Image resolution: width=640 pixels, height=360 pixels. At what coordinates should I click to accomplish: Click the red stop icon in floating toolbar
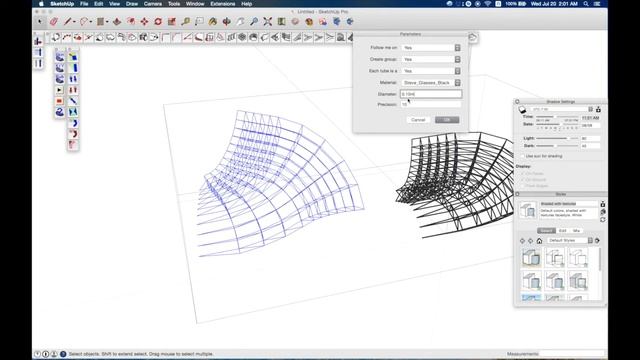tap(60, 101)
